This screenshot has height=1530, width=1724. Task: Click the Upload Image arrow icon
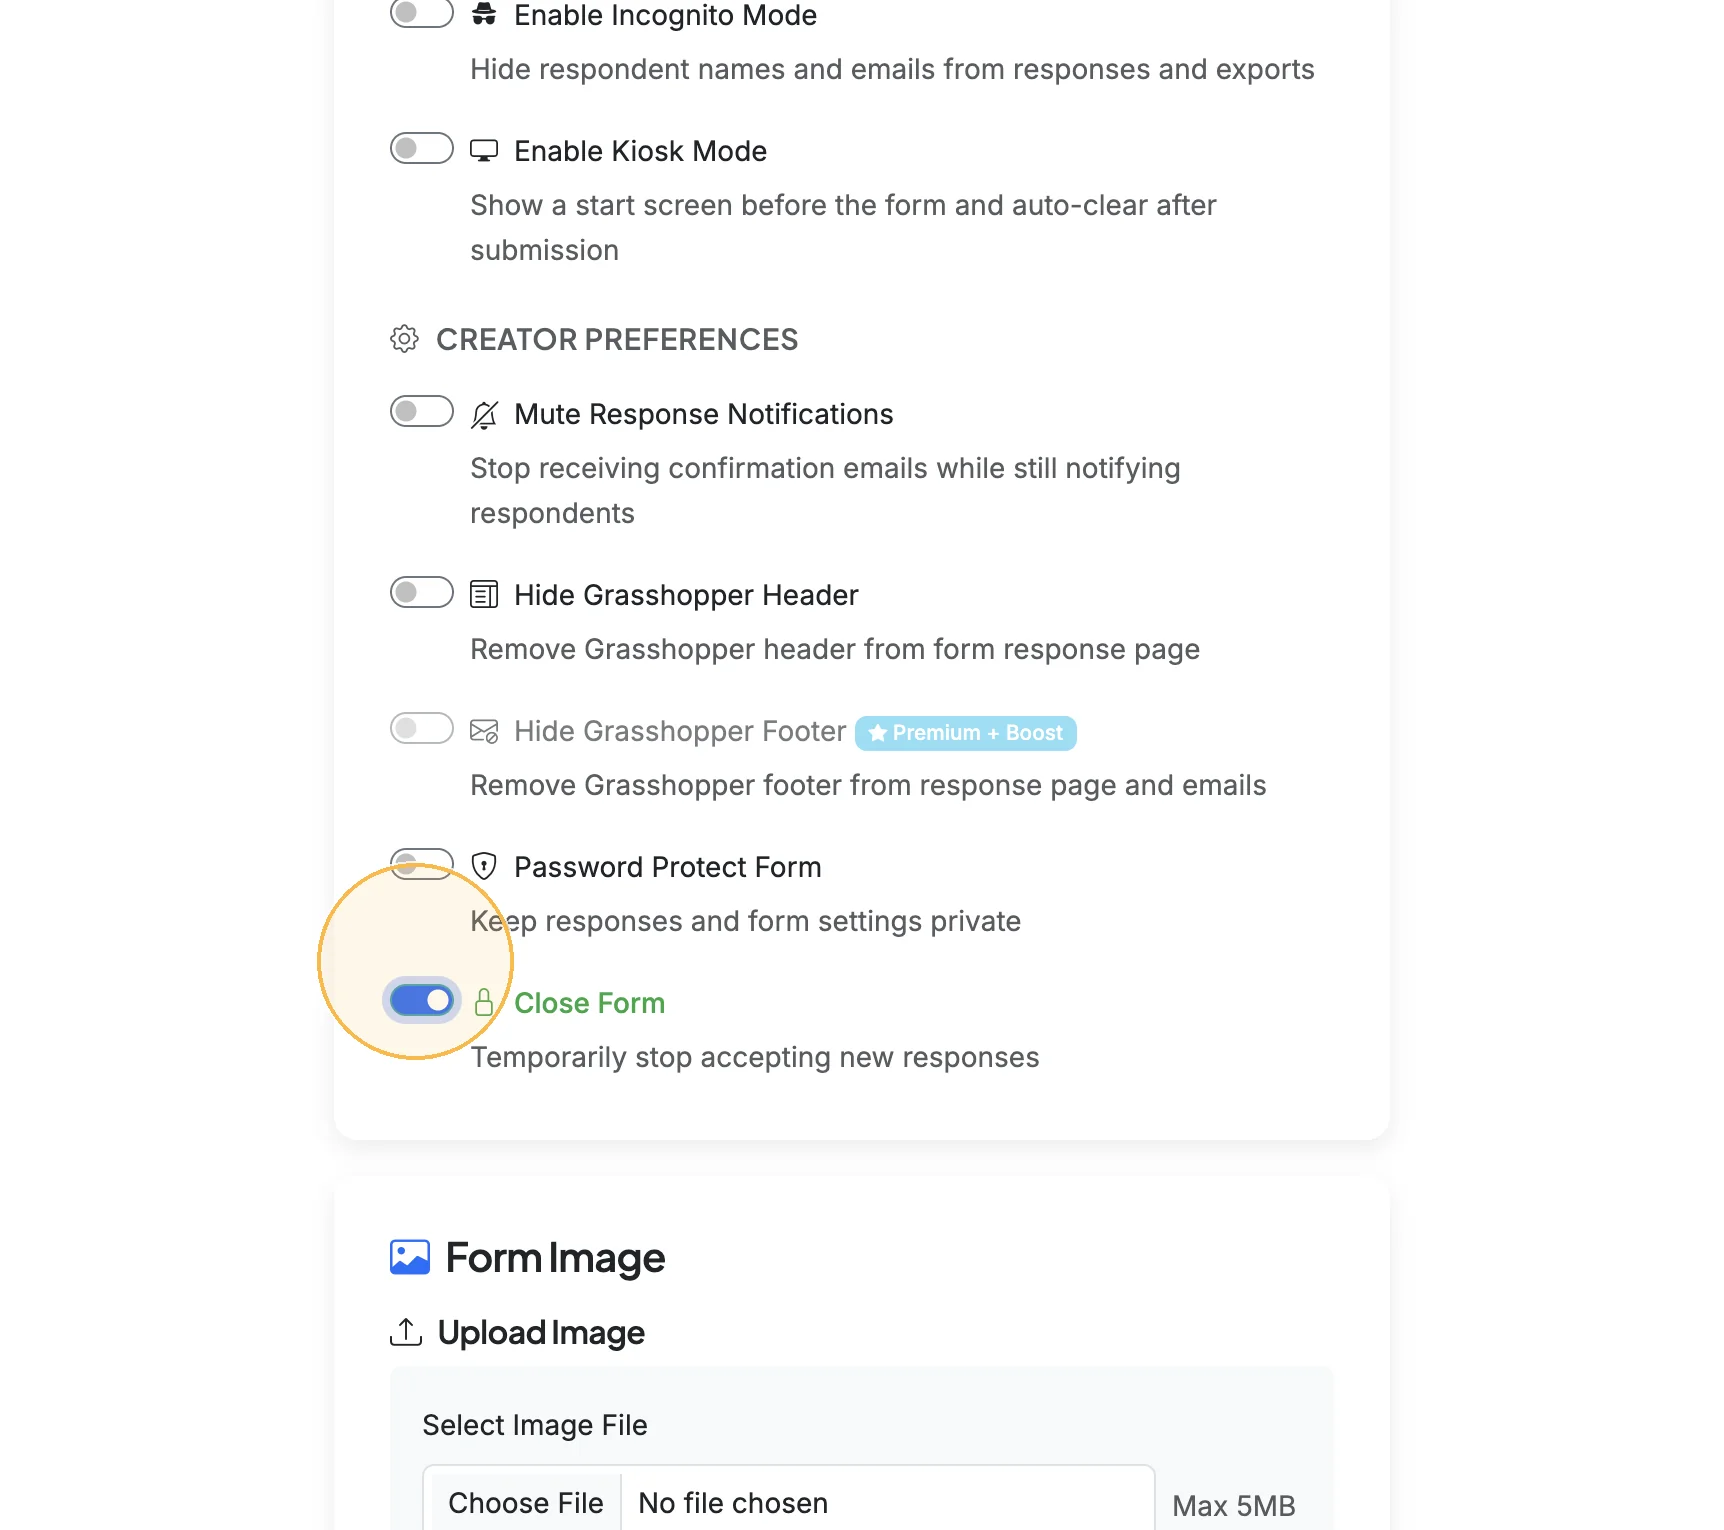pos(405,1332)
